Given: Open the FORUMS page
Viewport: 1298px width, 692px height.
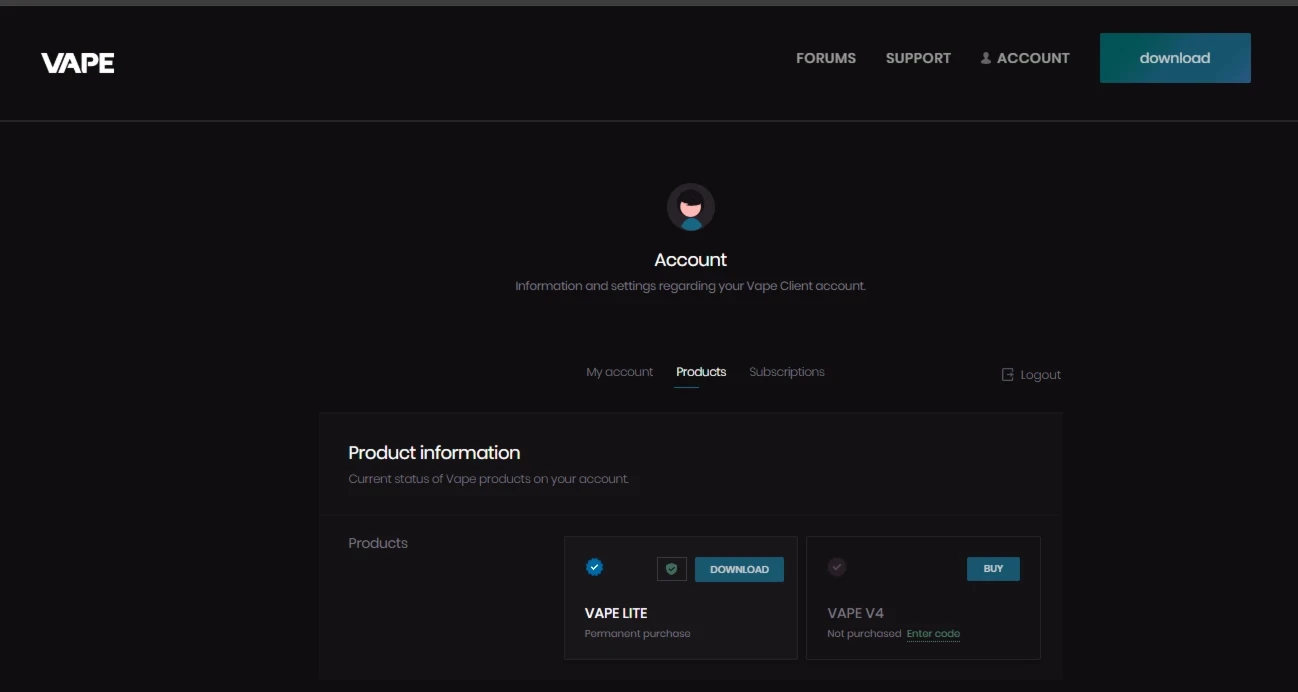Looking at the screenshot, I should (x=825, y=58).
